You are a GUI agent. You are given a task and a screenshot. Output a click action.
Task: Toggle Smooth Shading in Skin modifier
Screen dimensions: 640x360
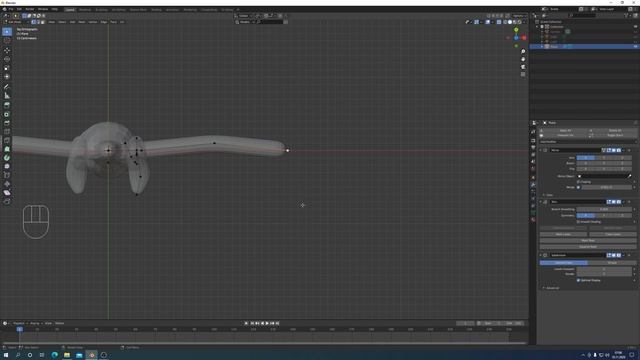(x=578, y=222)
